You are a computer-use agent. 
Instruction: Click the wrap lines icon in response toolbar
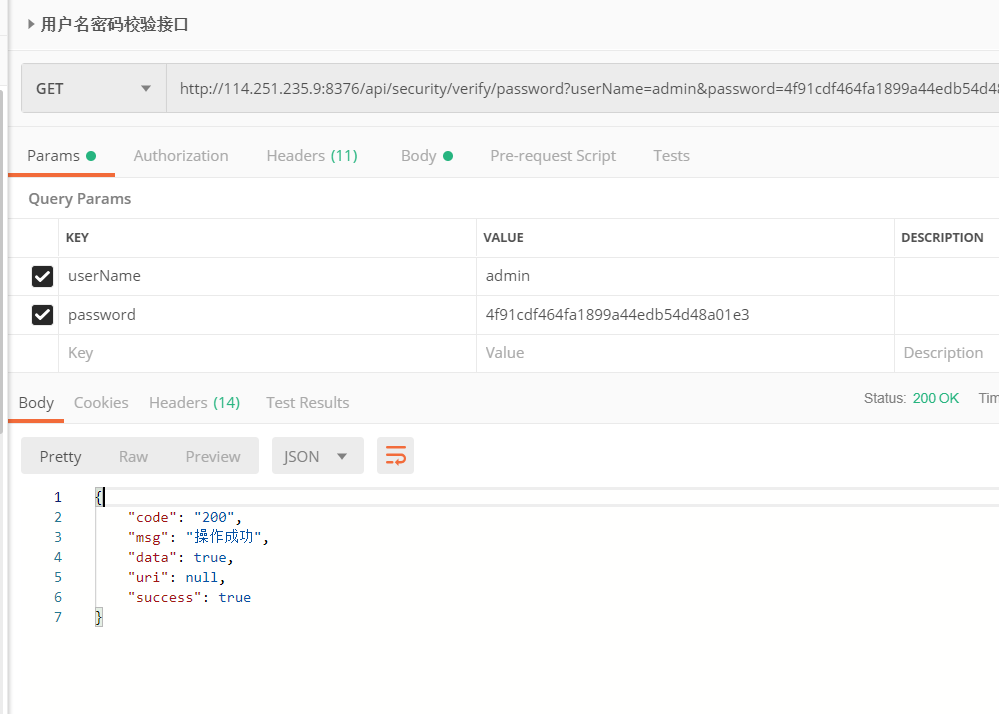click(x=395, y=456)
